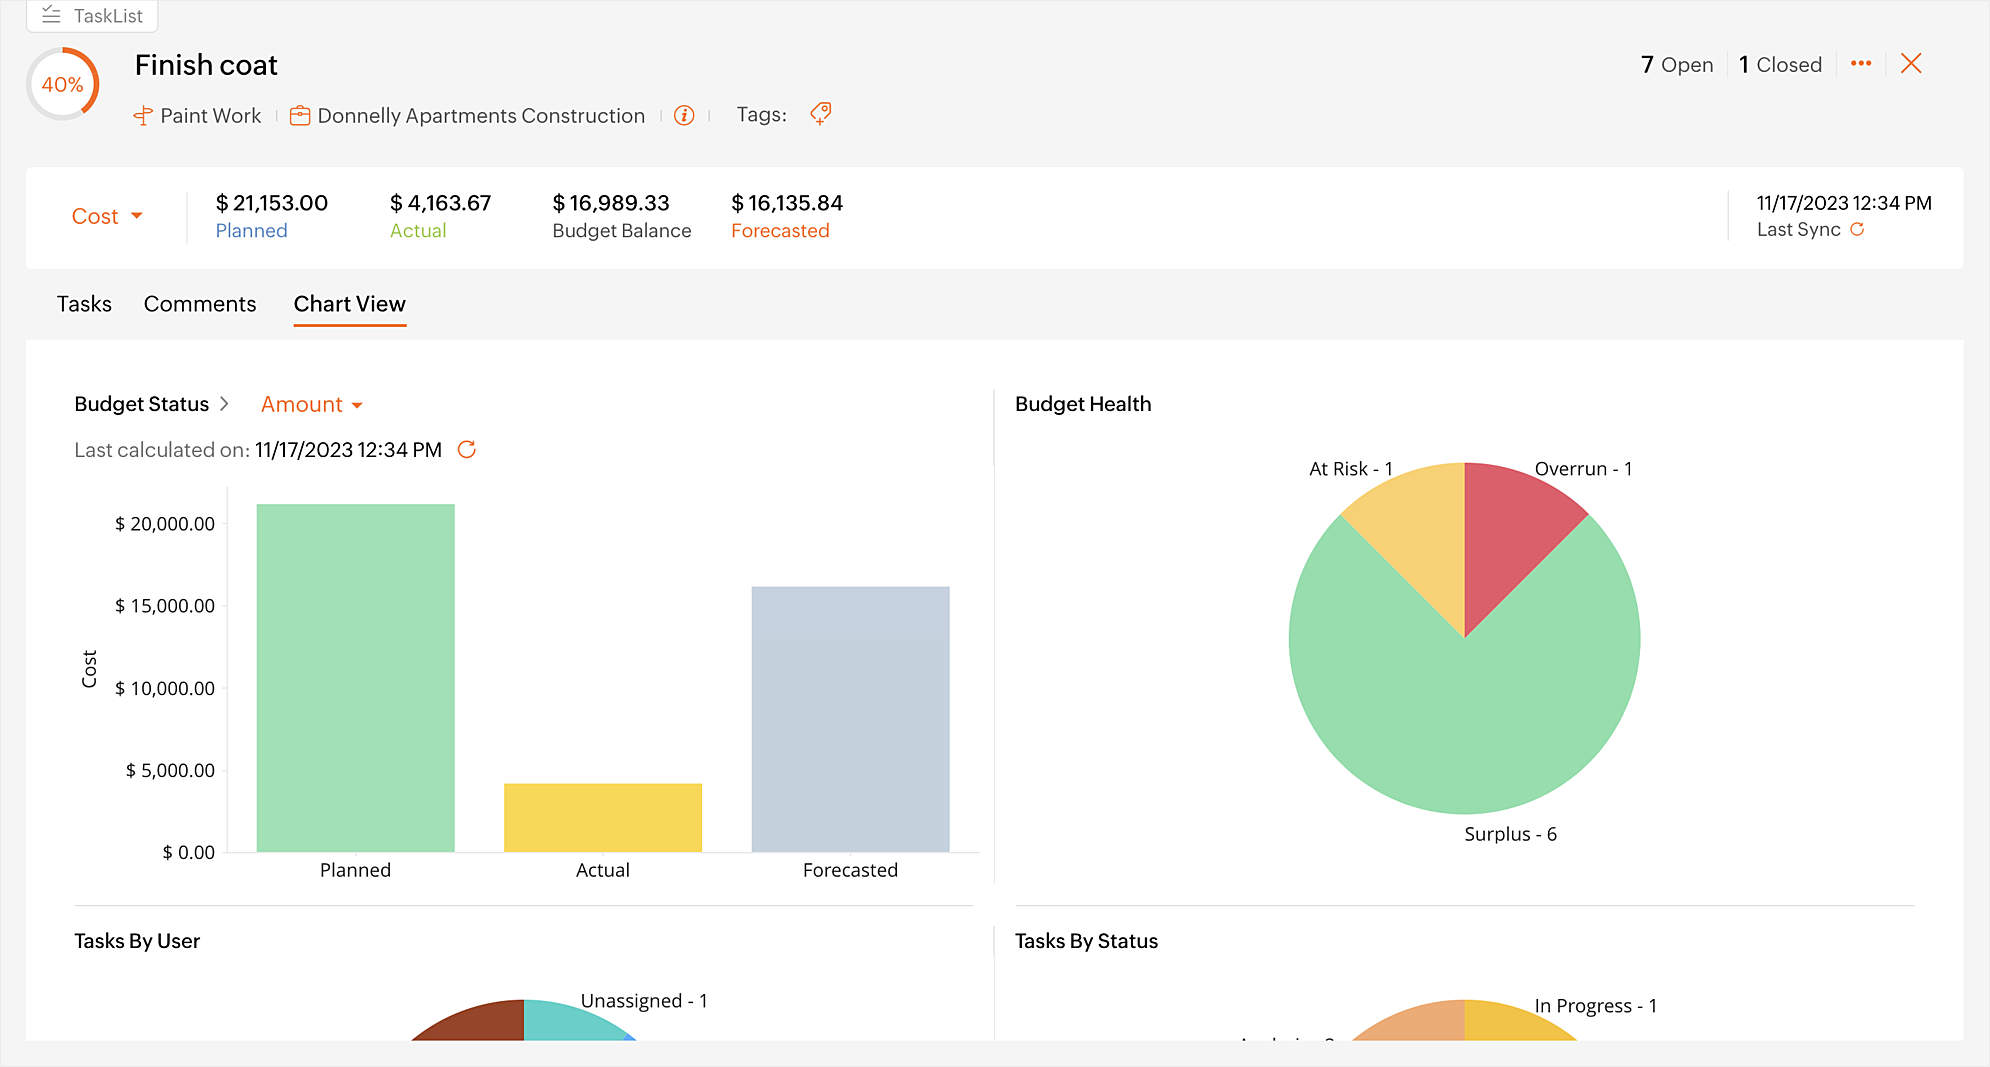Select the Chart View tab
The image size is (1990, 1067).
pyautogui.click(x=349, y=304)
